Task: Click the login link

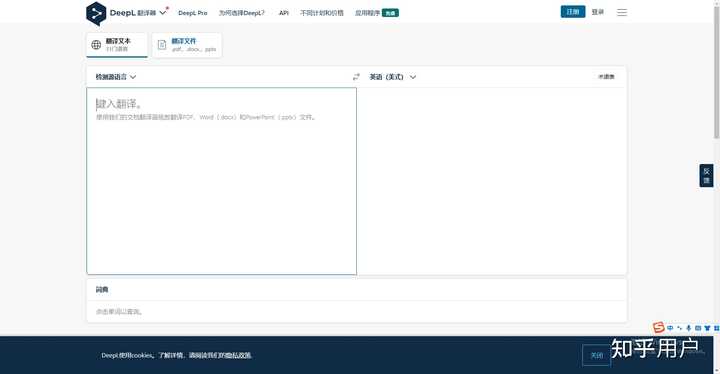Action: [597, 12]
